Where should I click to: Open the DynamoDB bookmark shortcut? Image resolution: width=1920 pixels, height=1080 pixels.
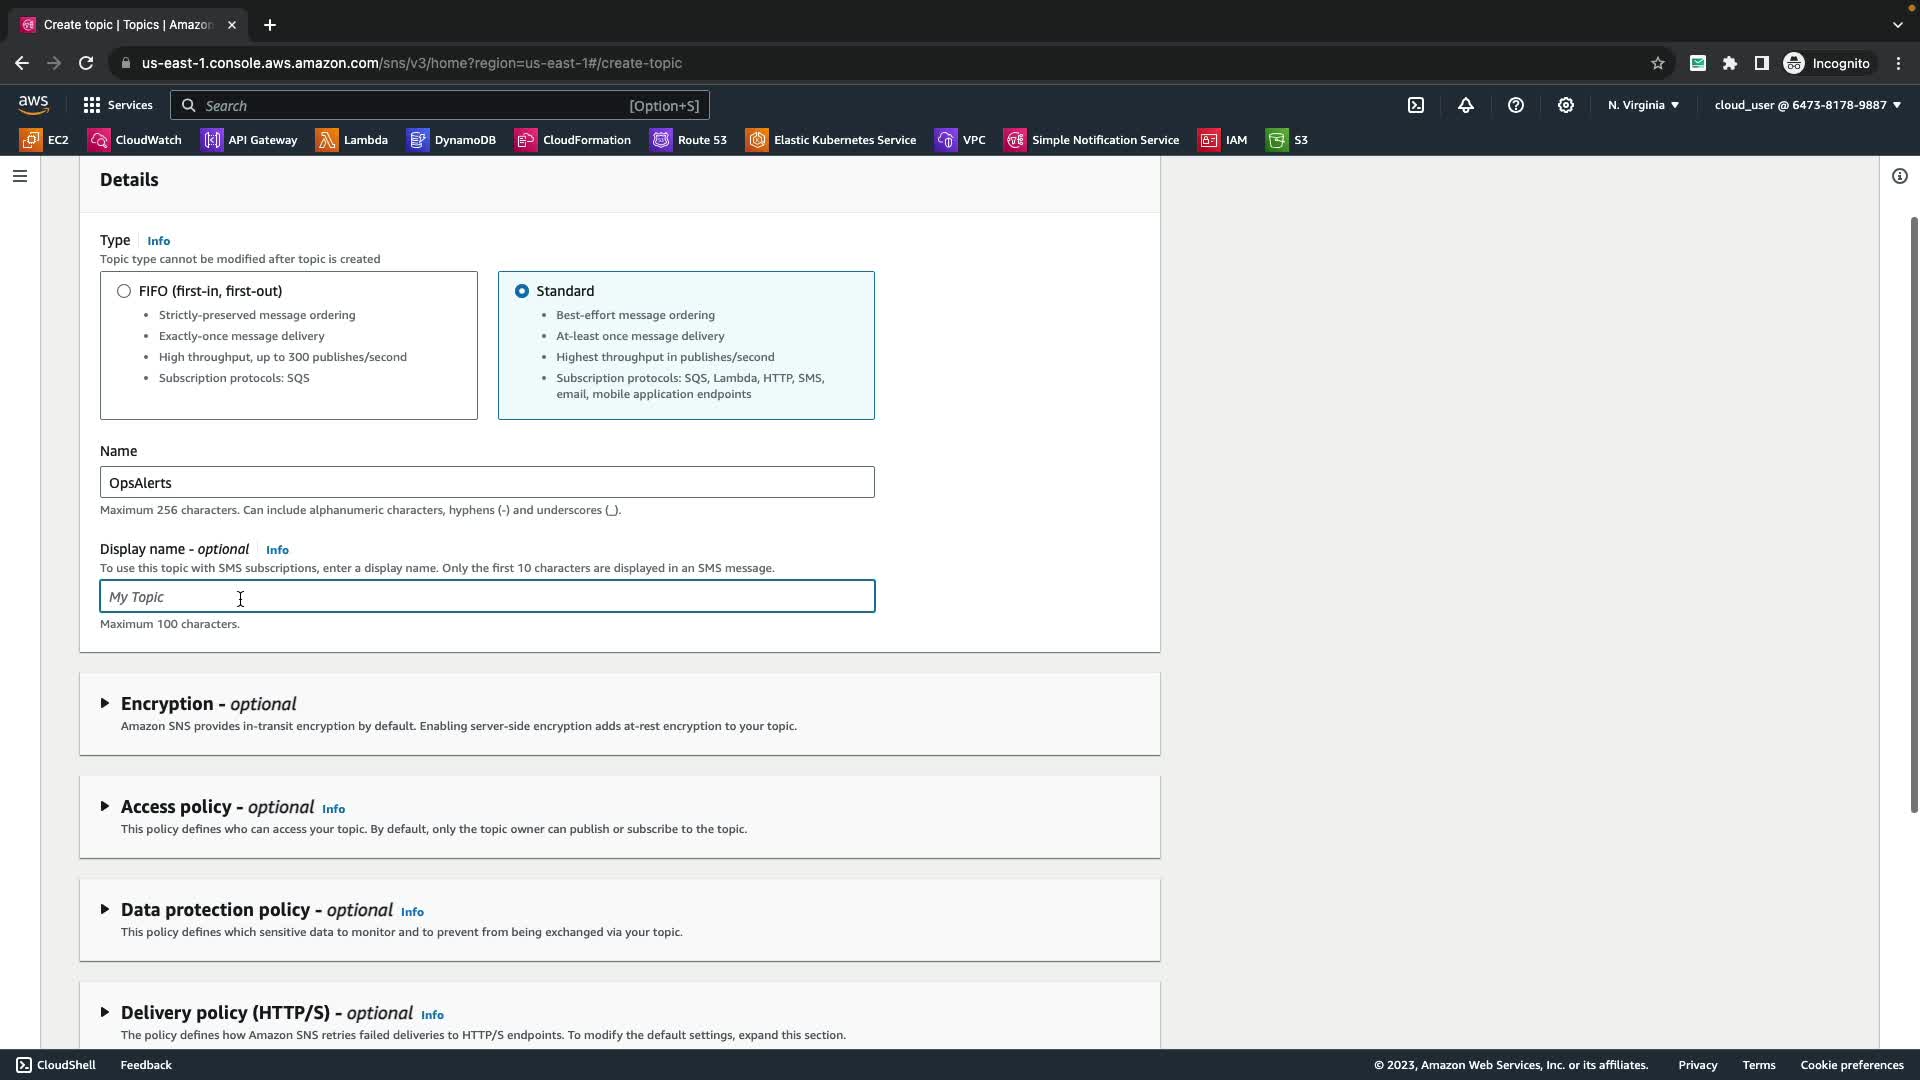(x=452, y=140)
